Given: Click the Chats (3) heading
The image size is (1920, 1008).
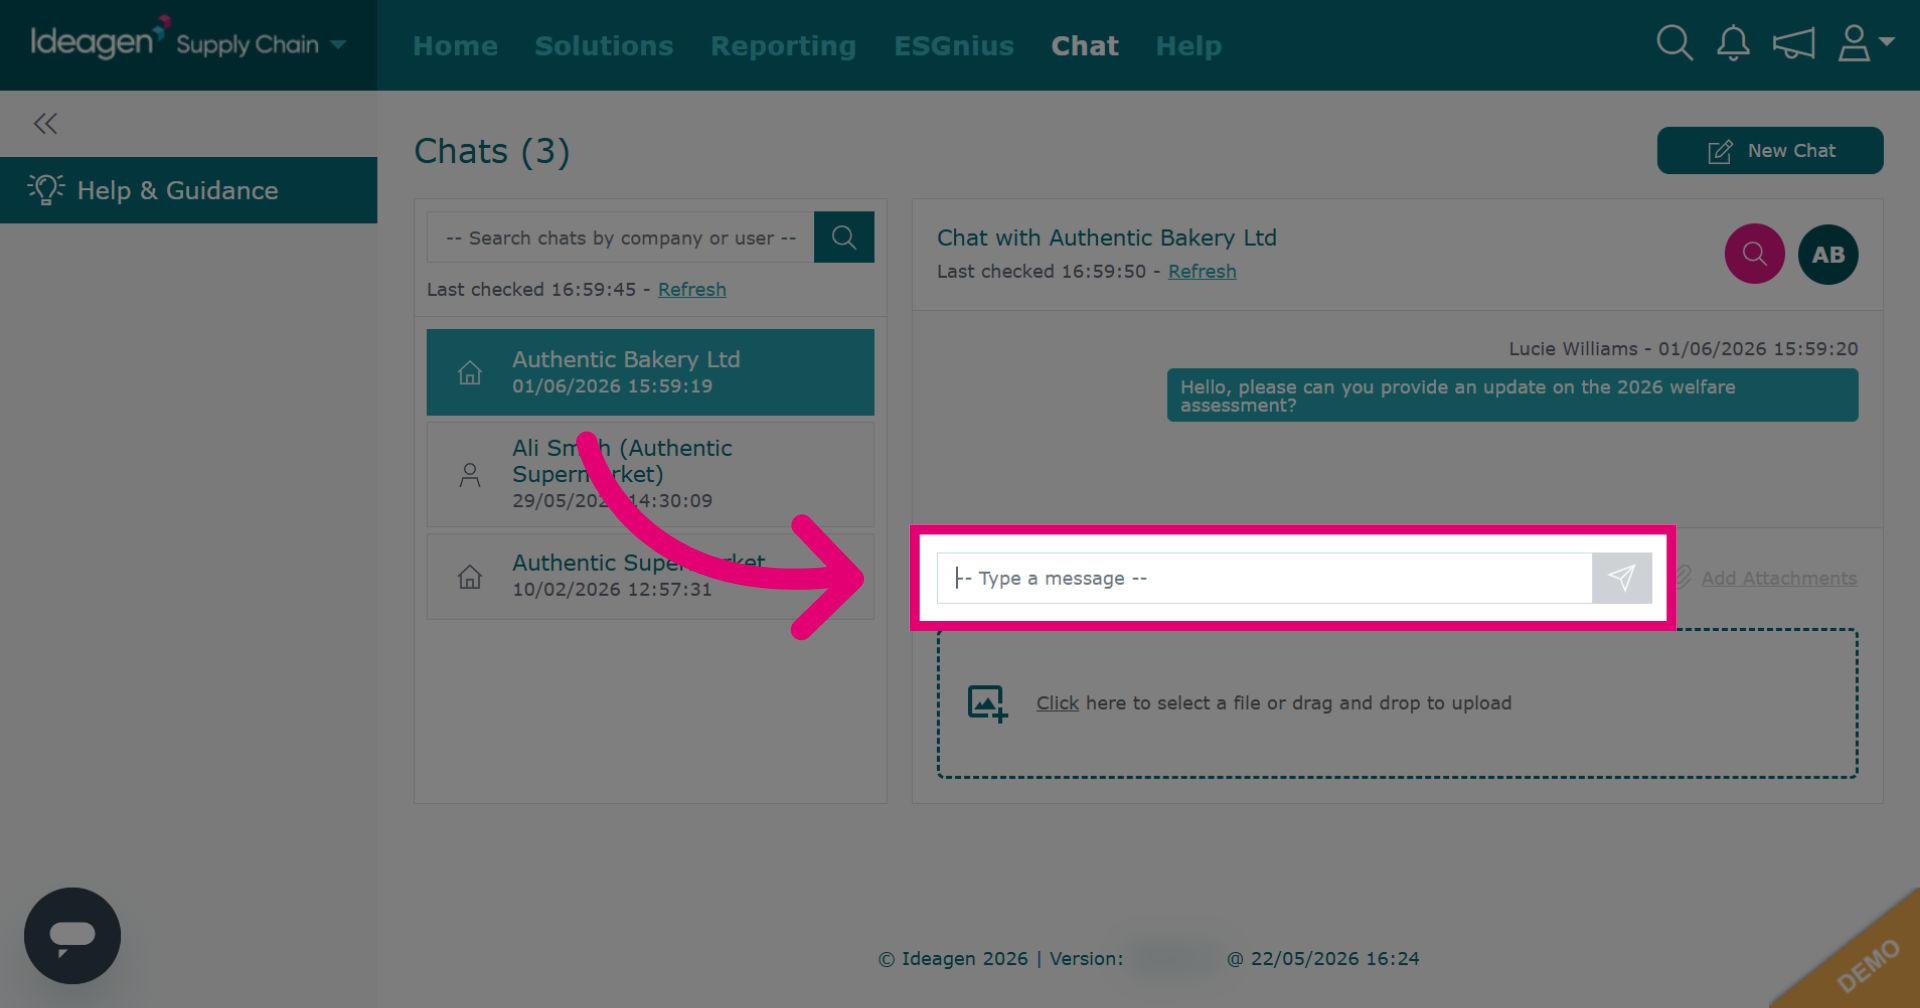Looking at the screenshot, I should tap(492, 151).
